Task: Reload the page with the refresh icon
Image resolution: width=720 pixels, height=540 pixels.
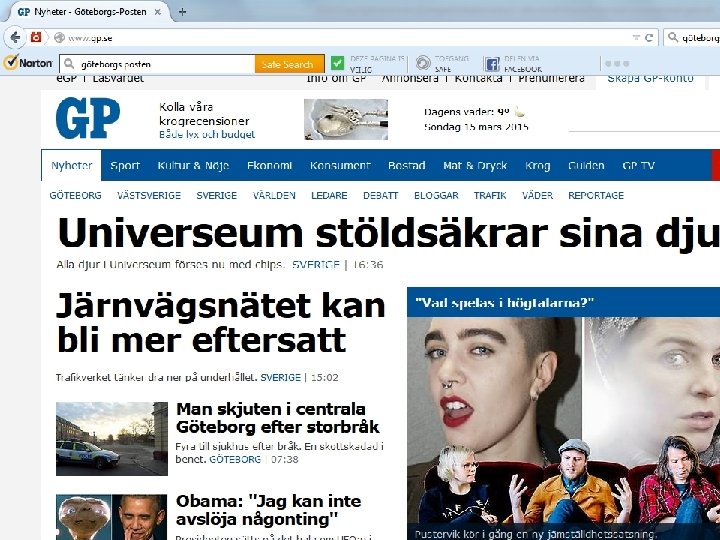Action: click(649, 38)
